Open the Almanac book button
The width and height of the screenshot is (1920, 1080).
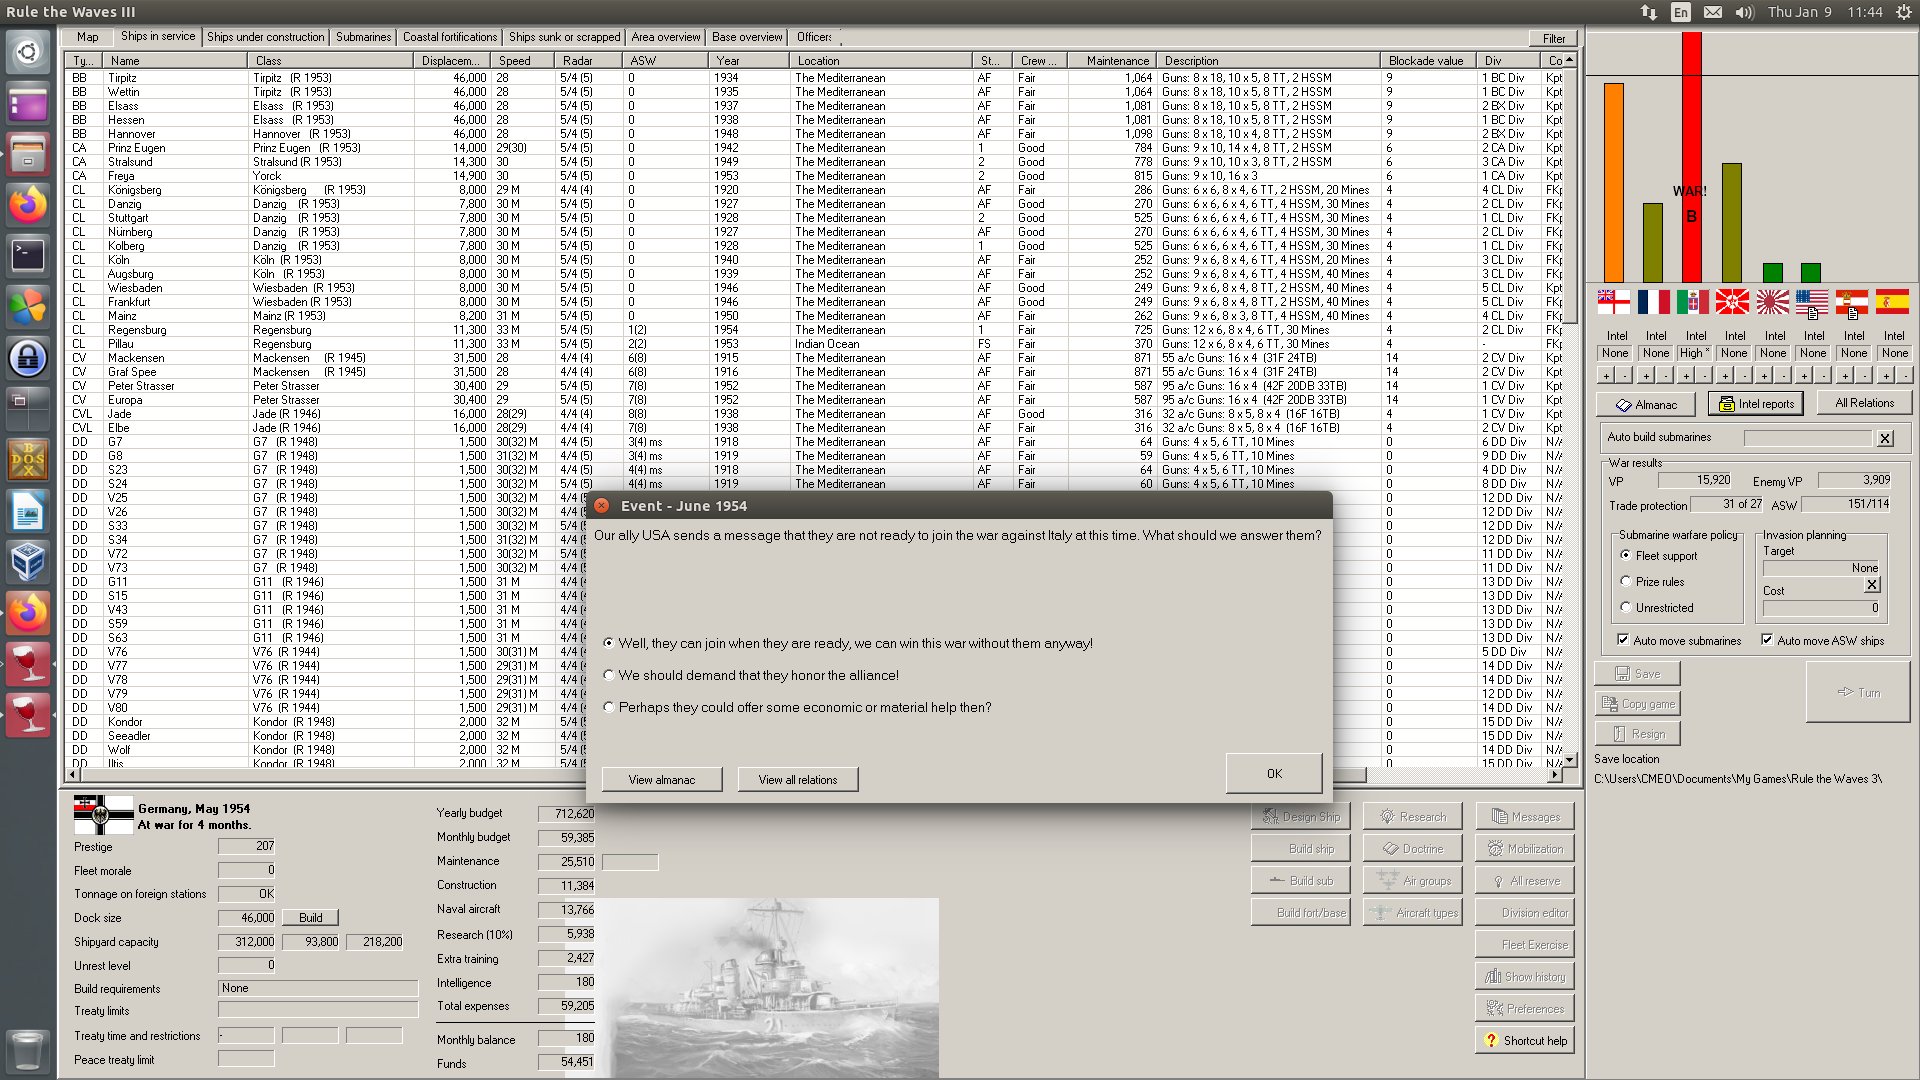tap(1645, 405)
